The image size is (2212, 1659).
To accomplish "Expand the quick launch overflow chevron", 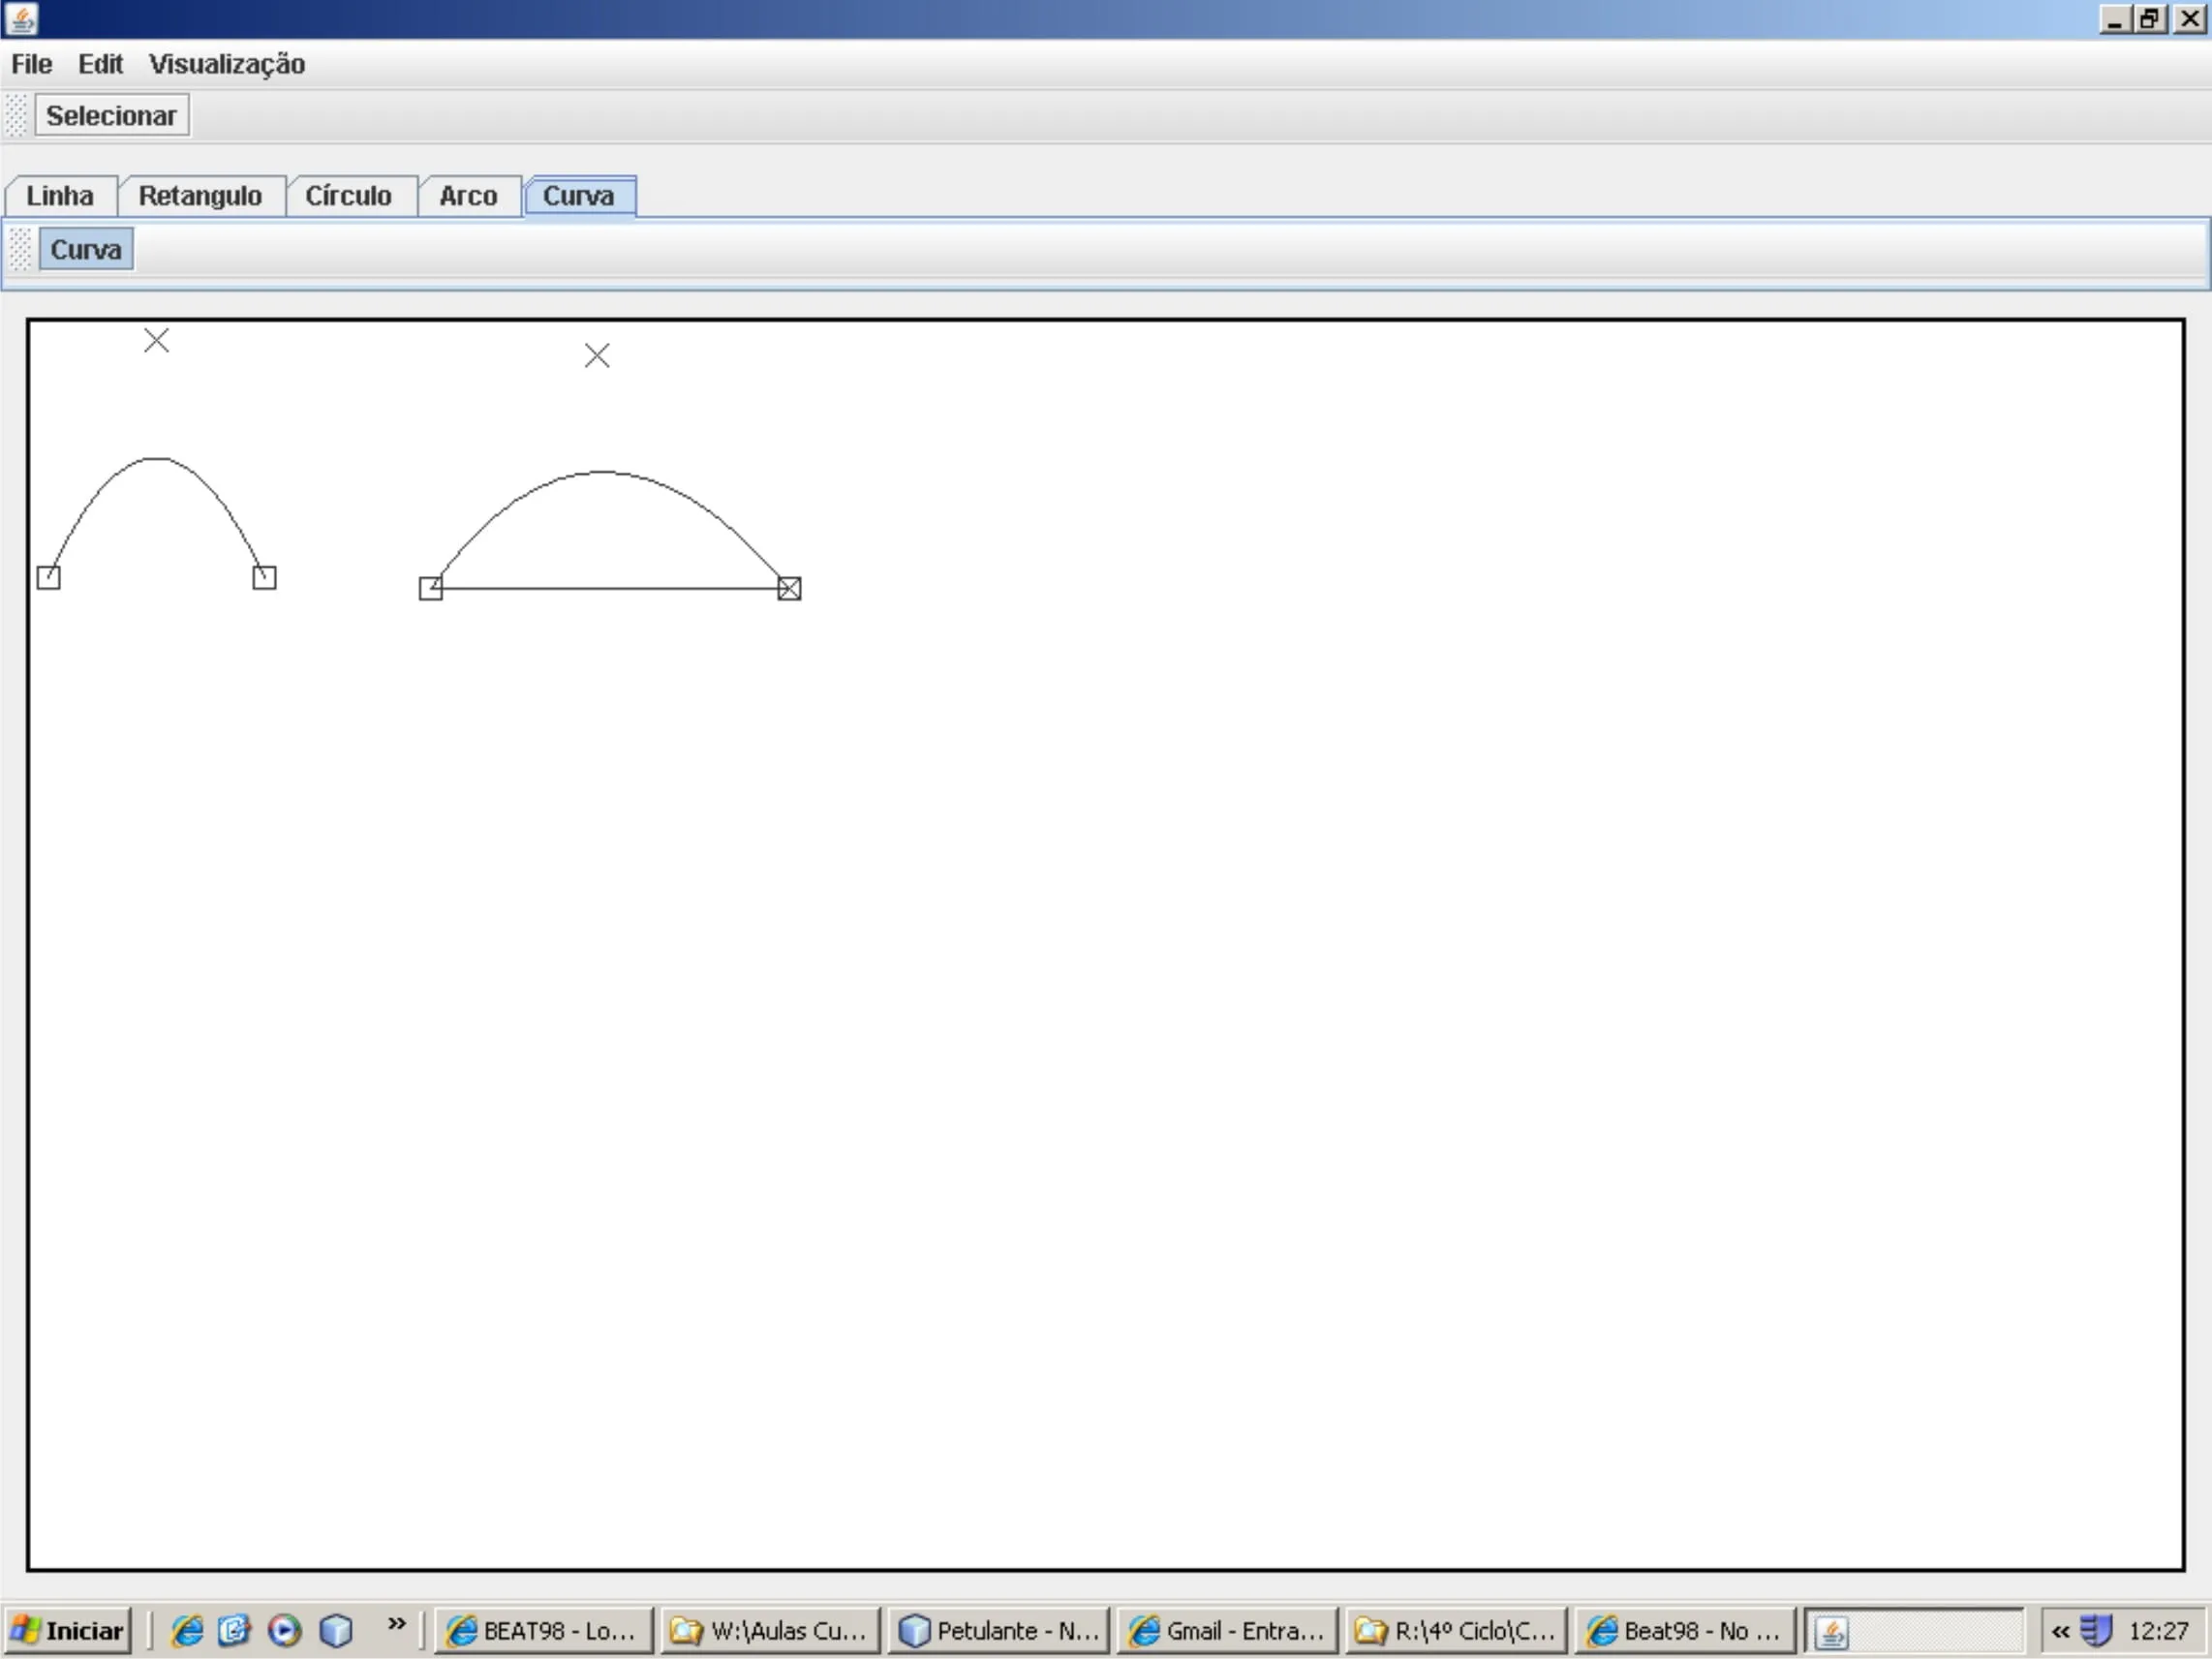I will tap(397, 1623).
